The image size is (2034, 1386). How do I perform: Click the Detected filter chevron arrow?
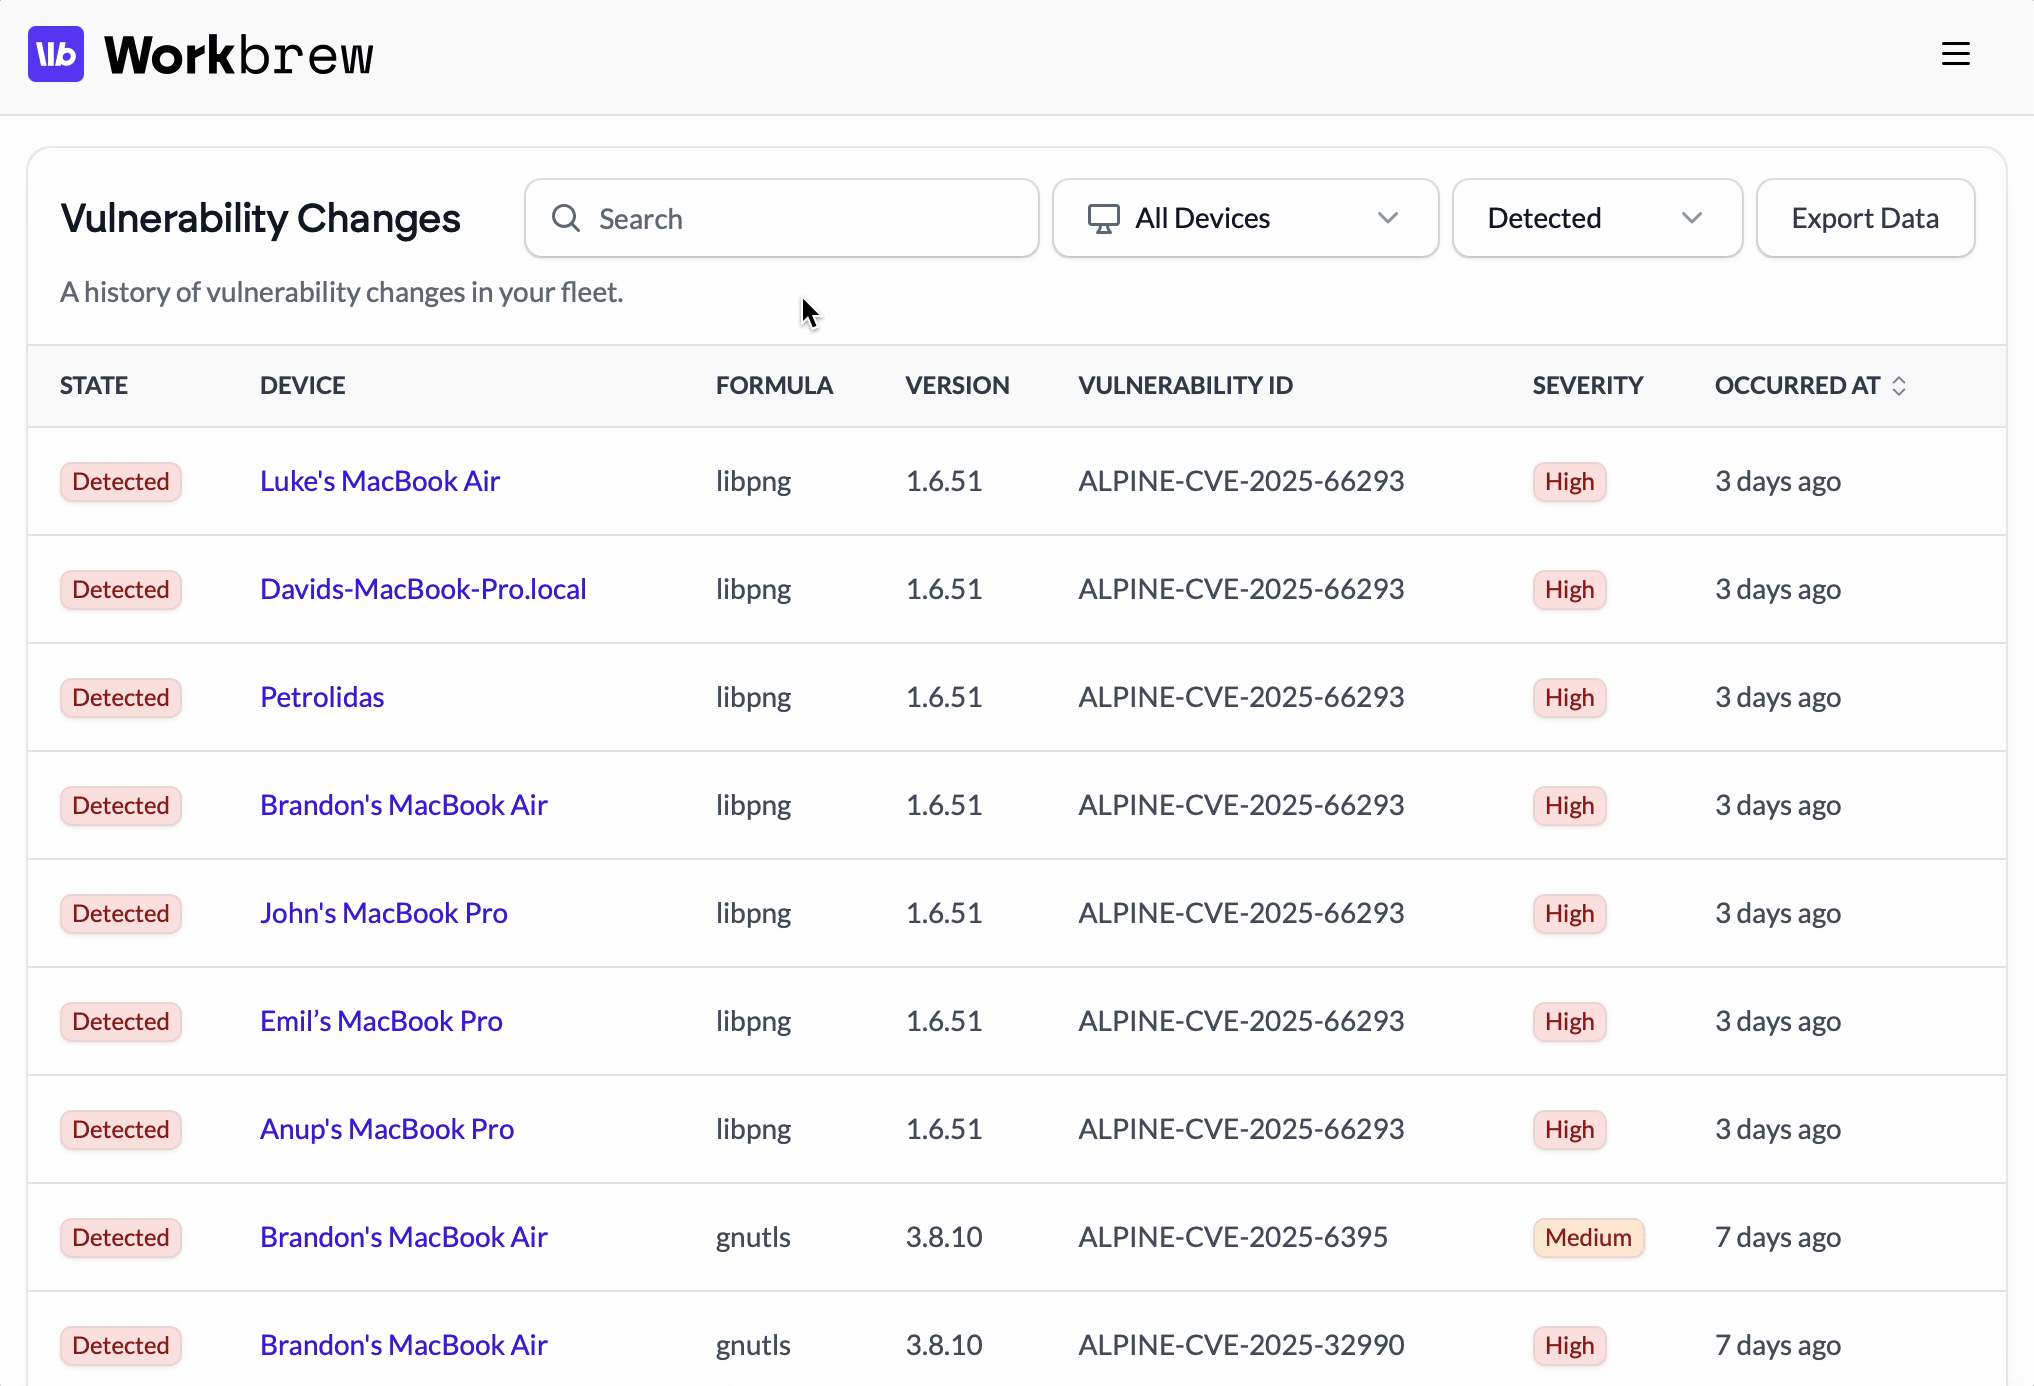pyautogui.click(x=1691, y=218)
